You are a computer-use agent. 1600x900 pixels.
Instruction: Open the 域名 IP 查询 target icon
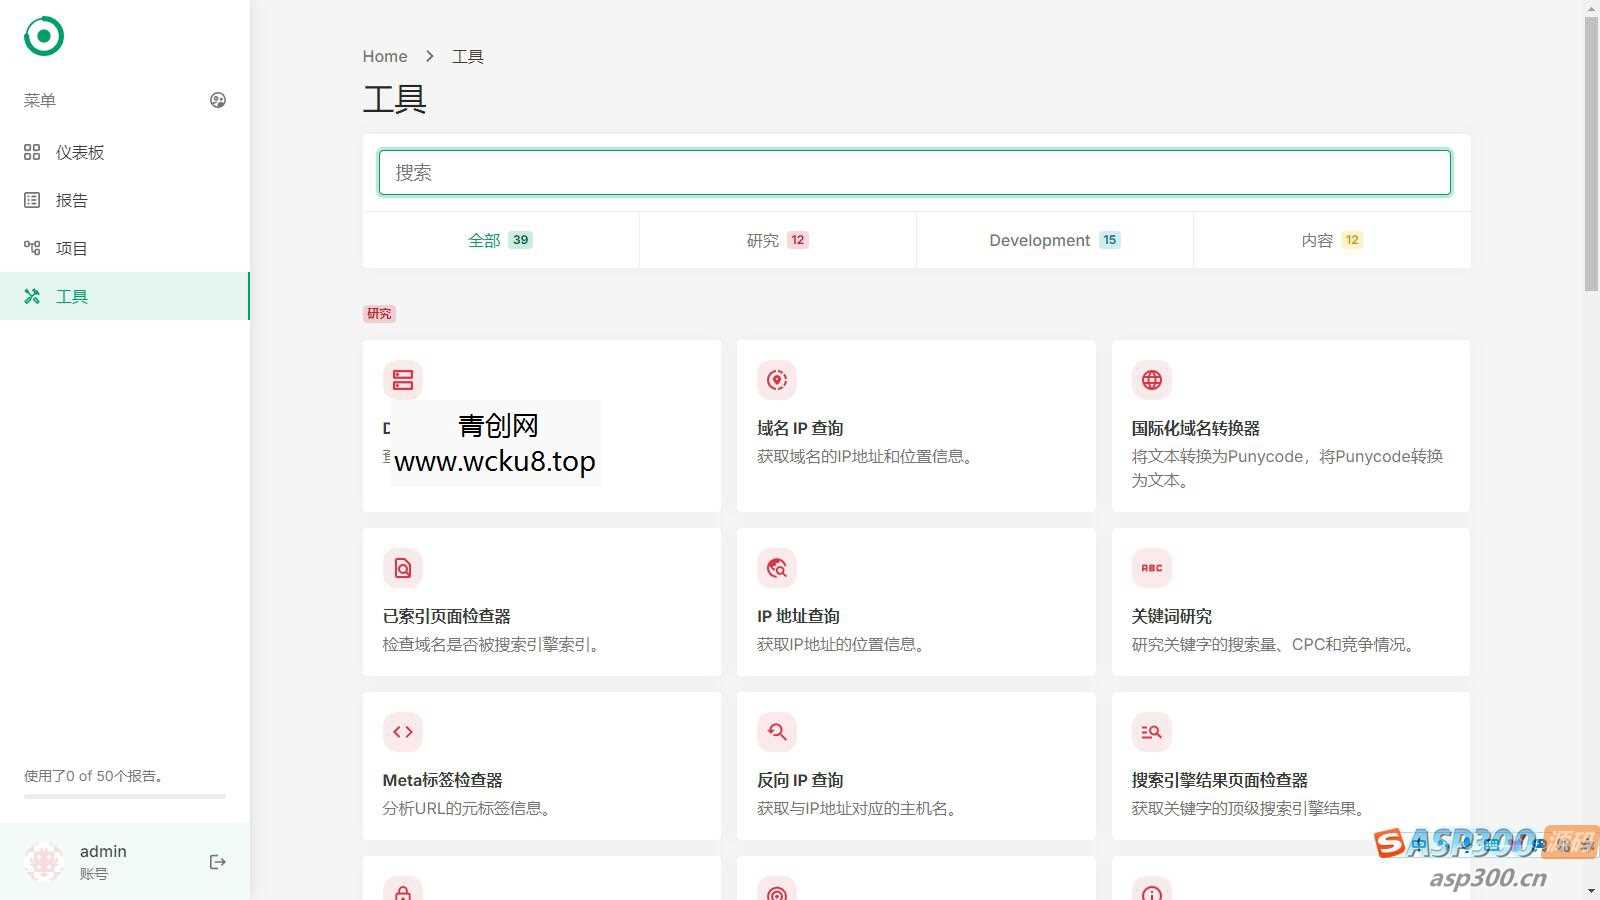click(777, 380)
